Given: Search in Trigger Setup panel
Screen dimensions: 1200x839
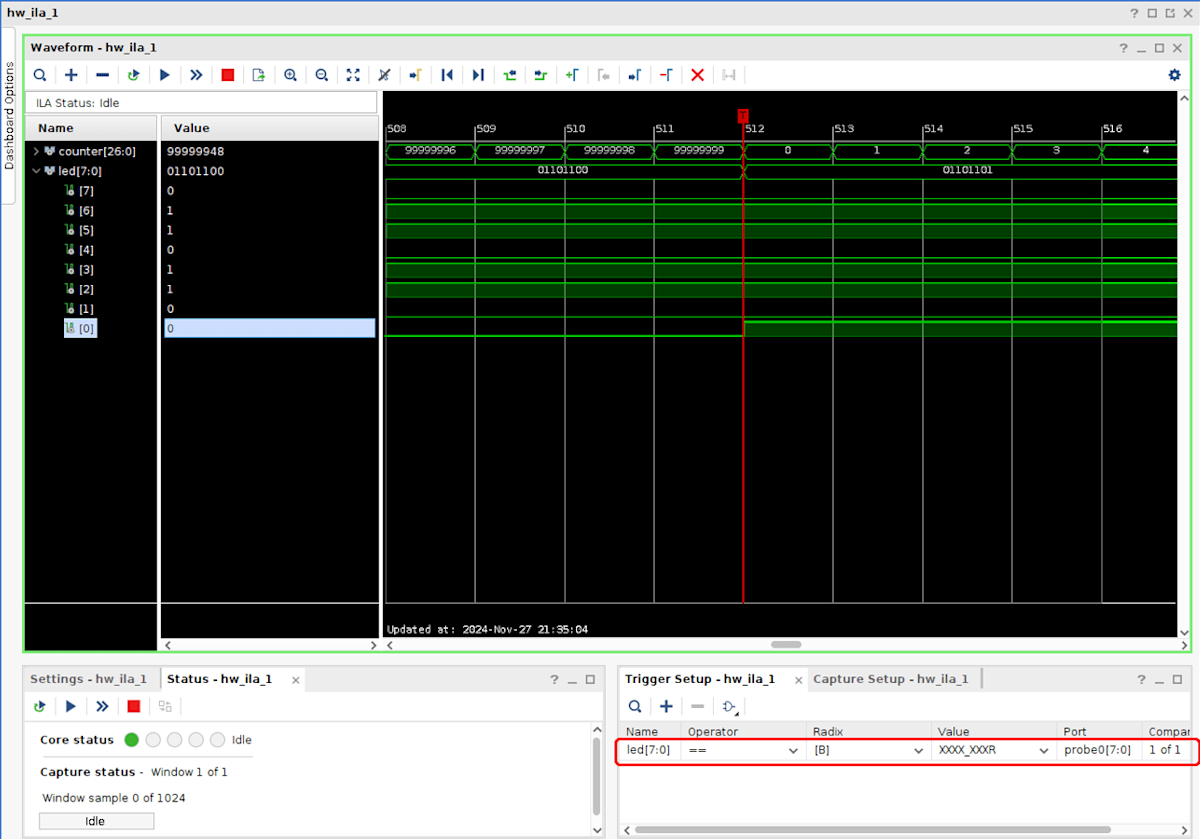Looking at the screenshot, I should pyautogui.click(x=635, y=706).
